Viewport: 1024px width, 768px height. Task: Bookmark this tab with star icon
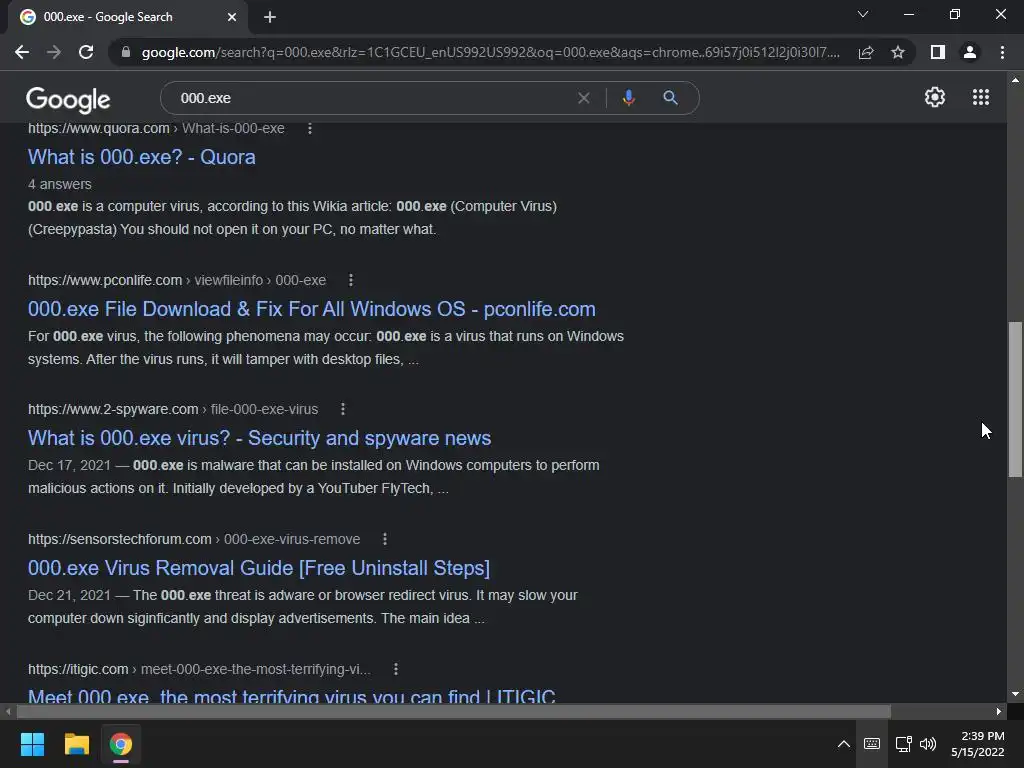pyautogui.click(x=898, y=52)
